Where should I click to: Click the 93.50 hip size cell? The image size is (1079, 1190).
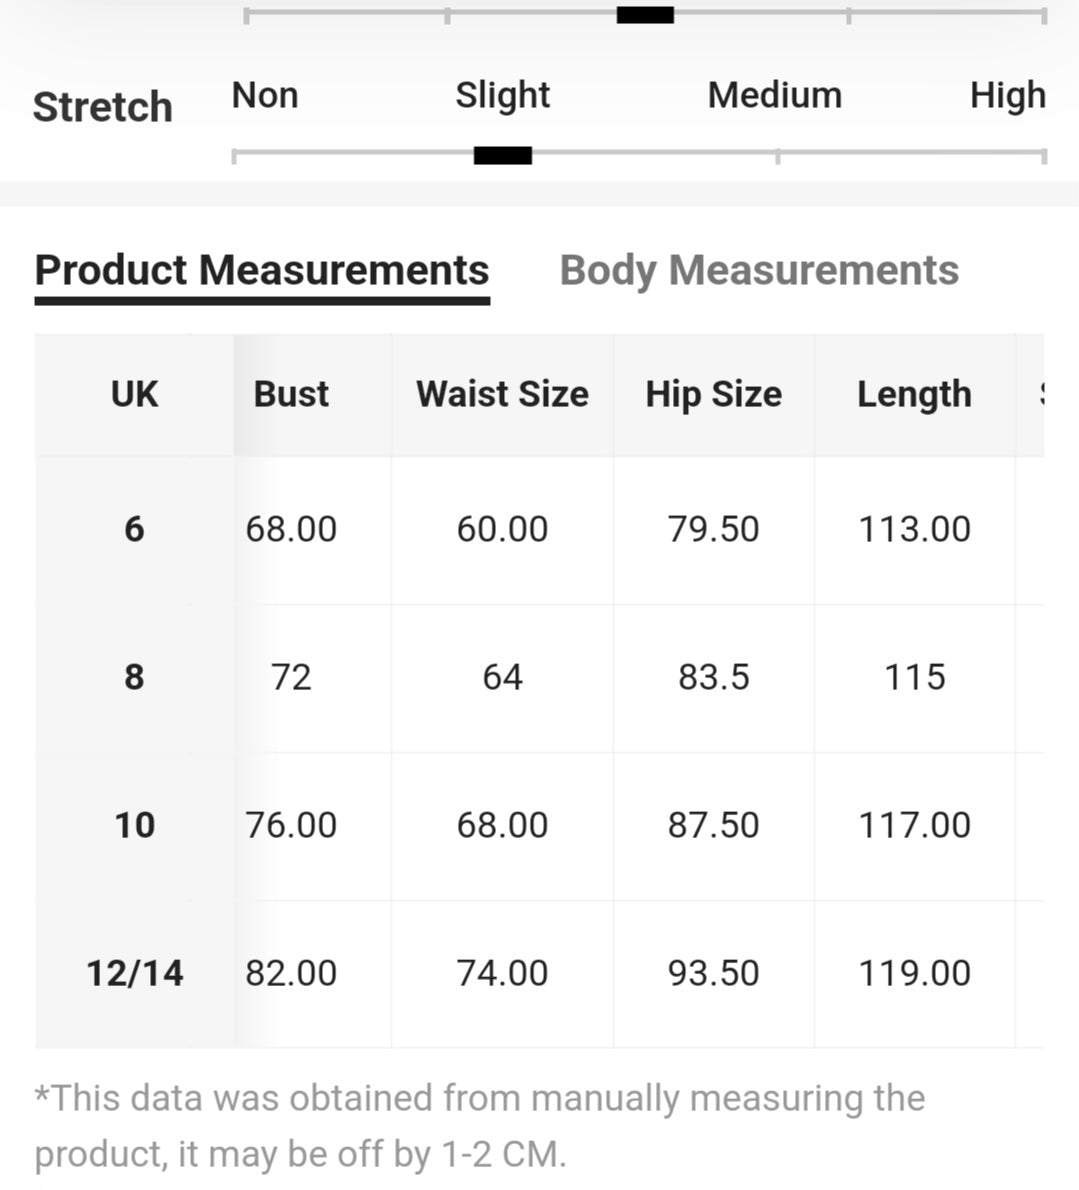(713, 973)
